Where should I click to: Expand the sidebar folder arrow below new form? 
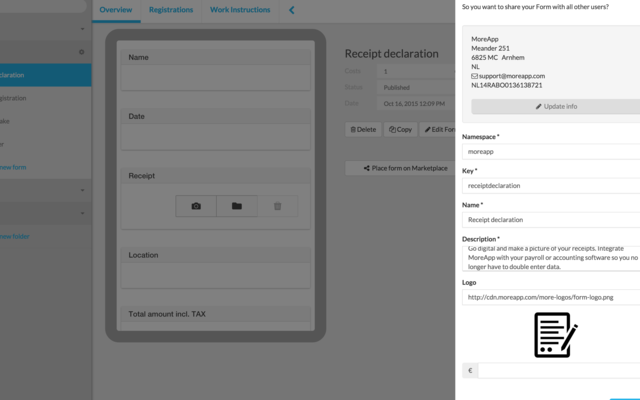coord(82,190)
